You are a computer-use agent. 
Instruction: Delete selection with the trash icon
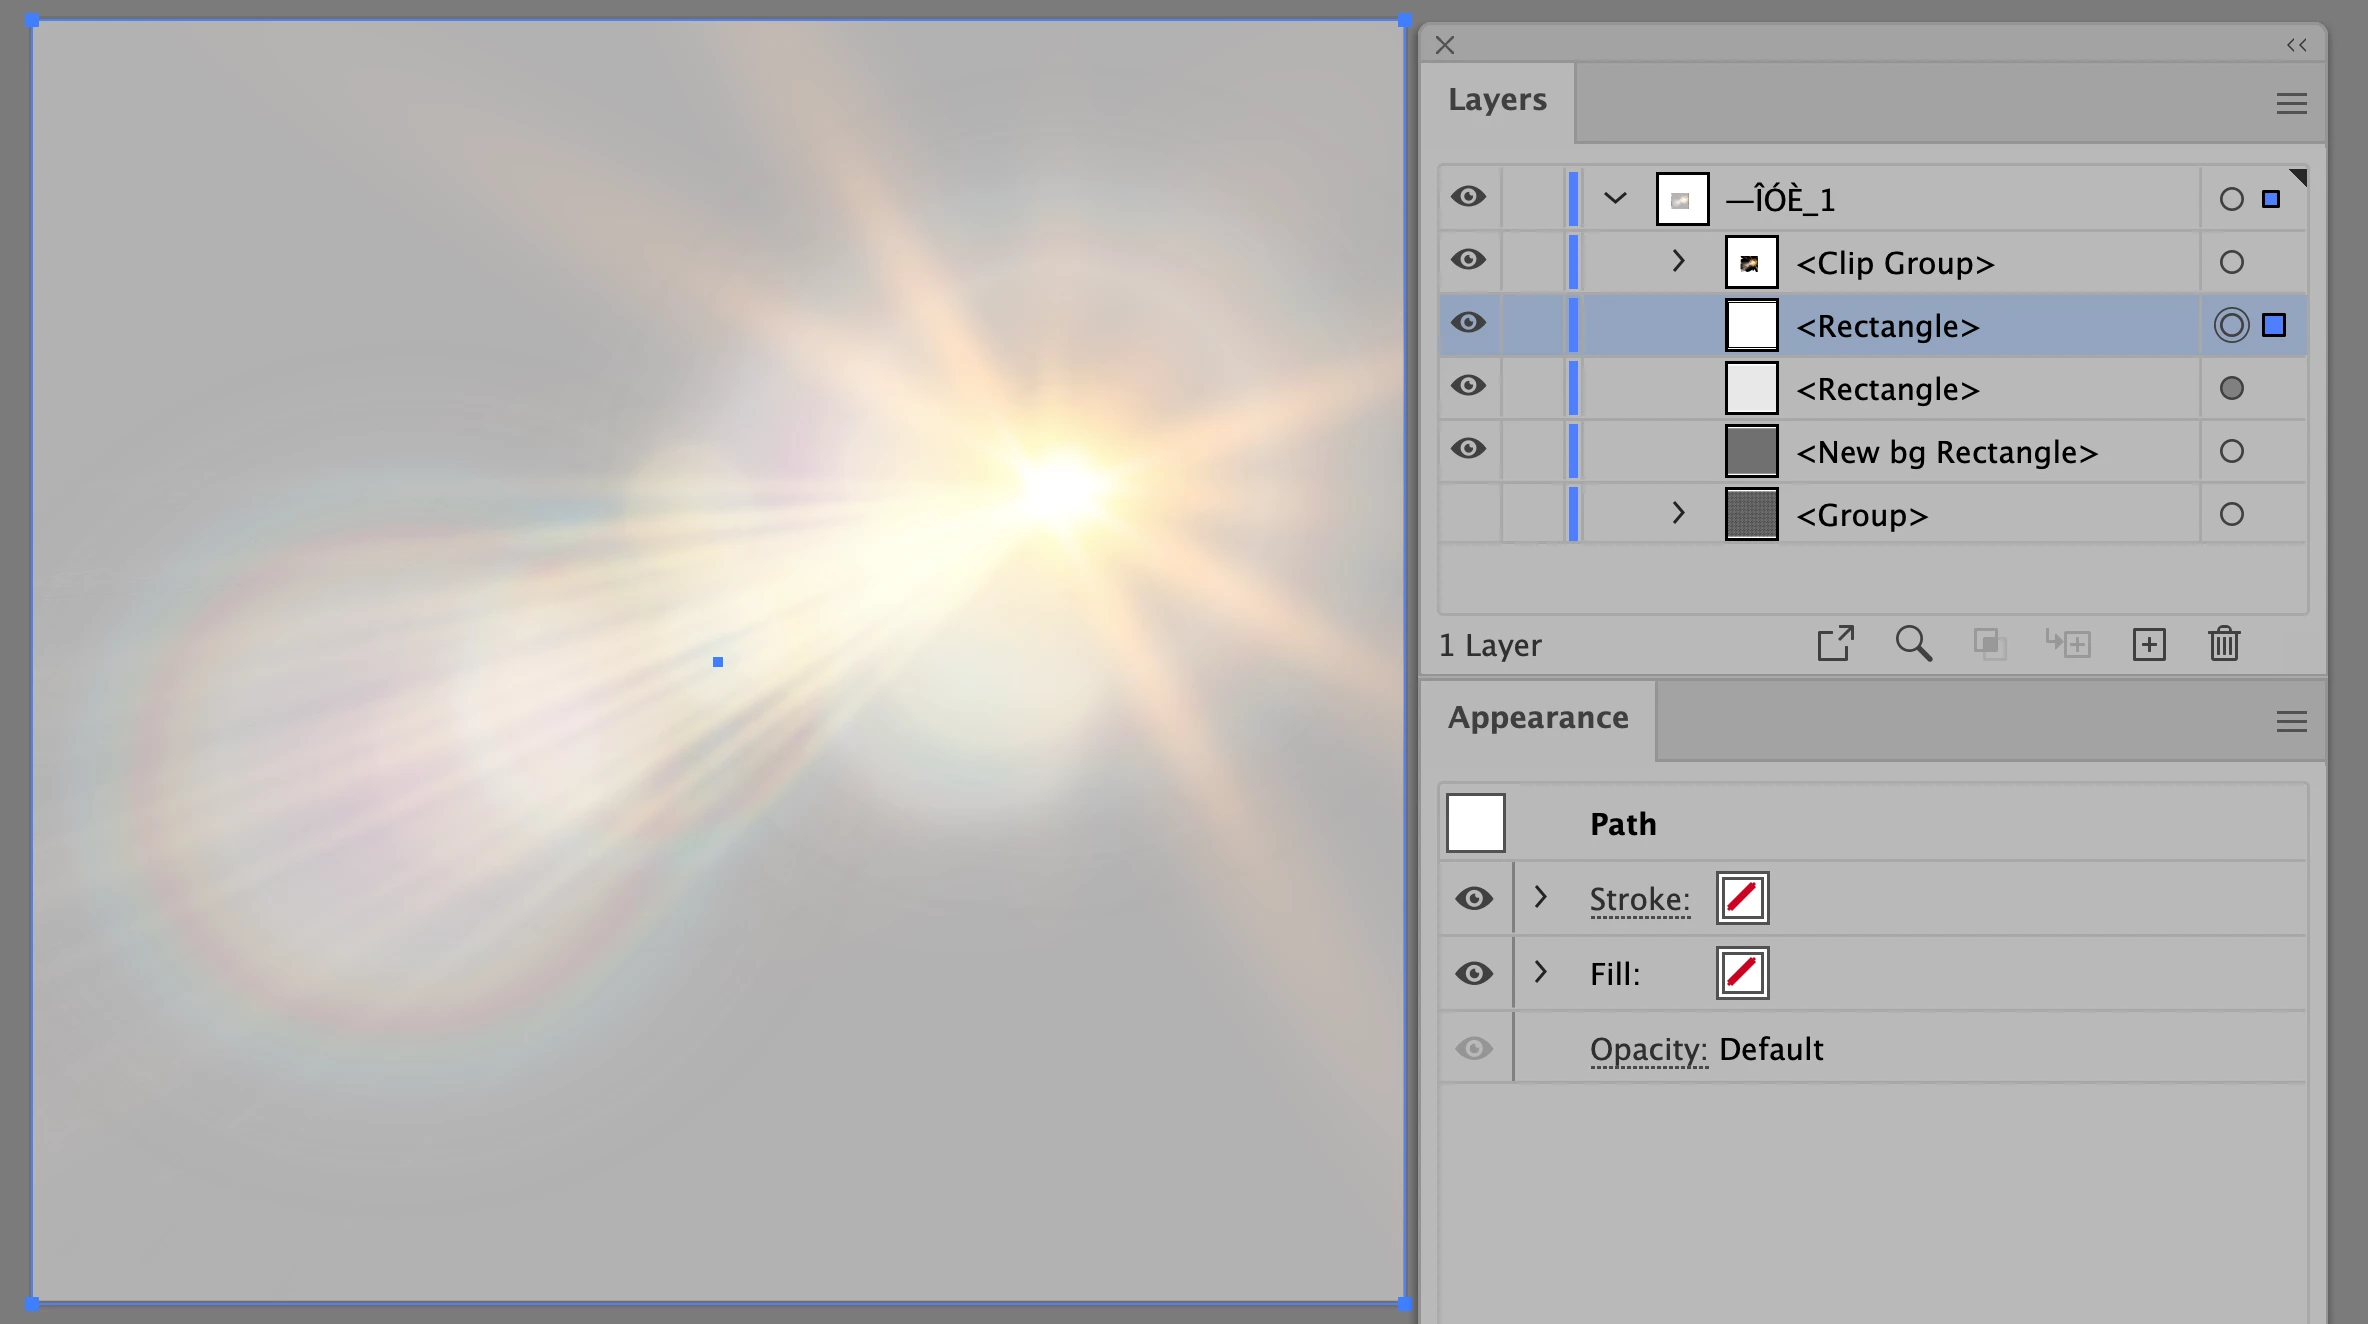(2224, 644)
